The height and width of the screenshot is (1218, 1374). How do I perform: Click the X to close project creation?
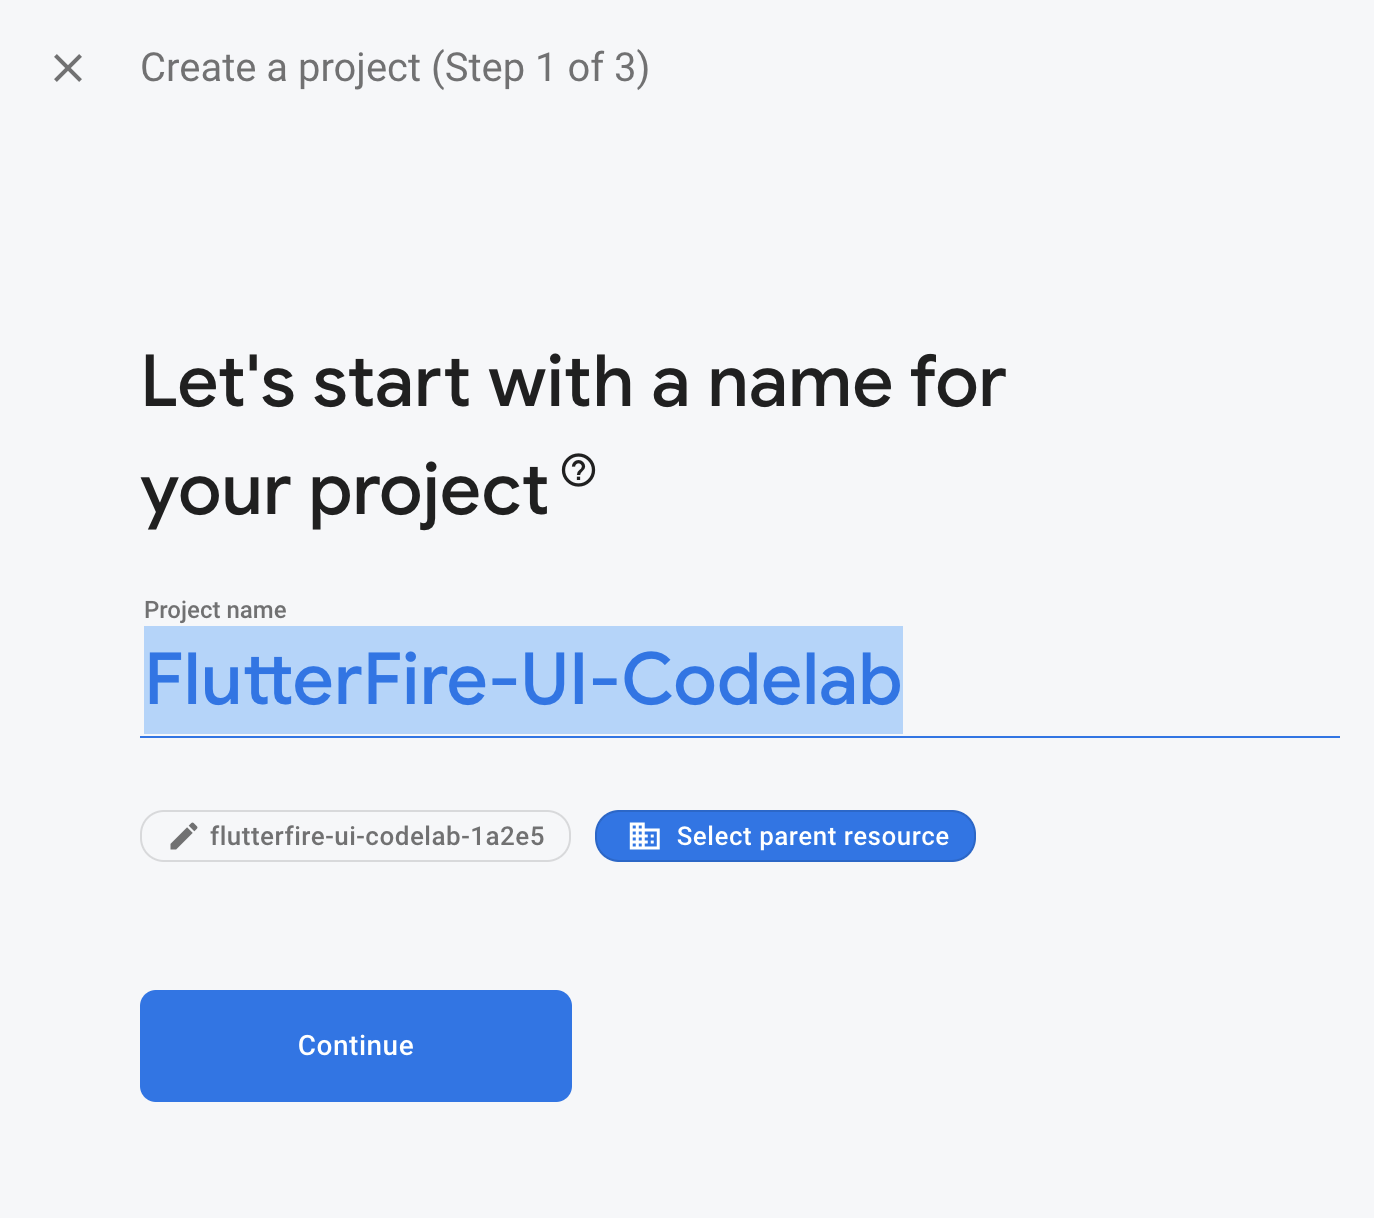(67, 68)
